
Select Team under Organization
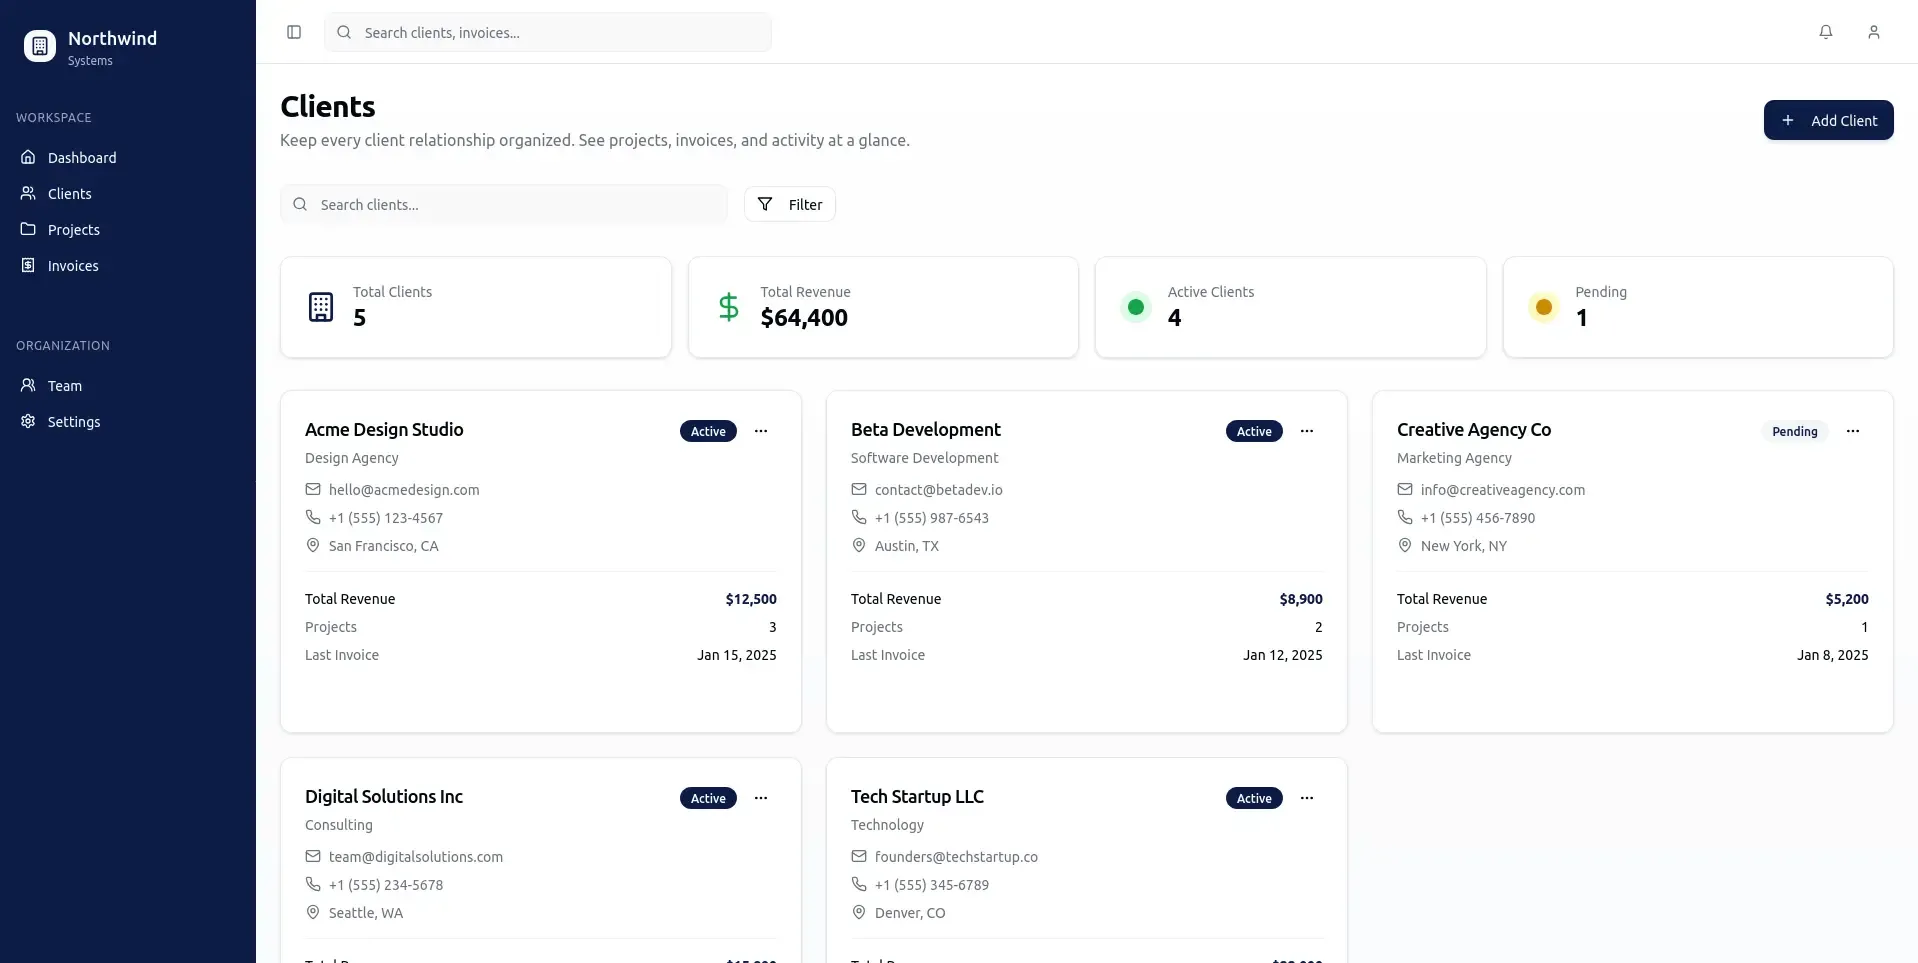63,385
